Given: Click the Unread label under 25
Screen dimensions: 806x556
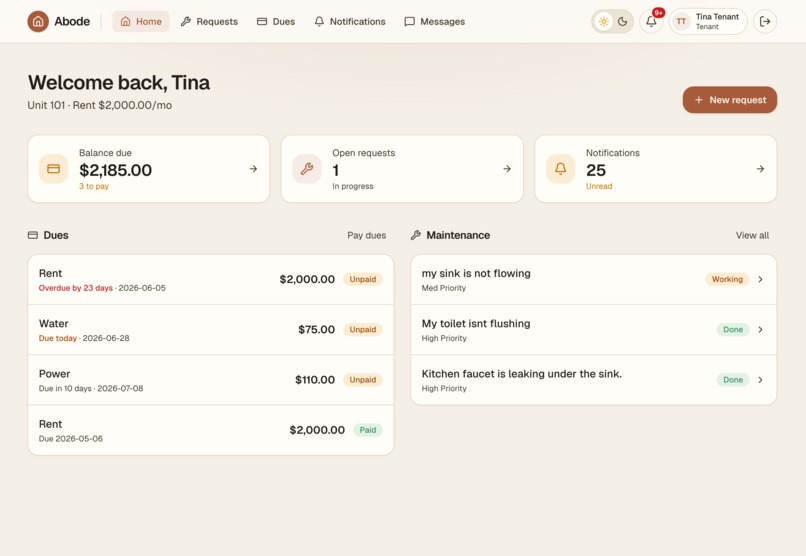Looking at the screenshot, I should tap(599, 186).
